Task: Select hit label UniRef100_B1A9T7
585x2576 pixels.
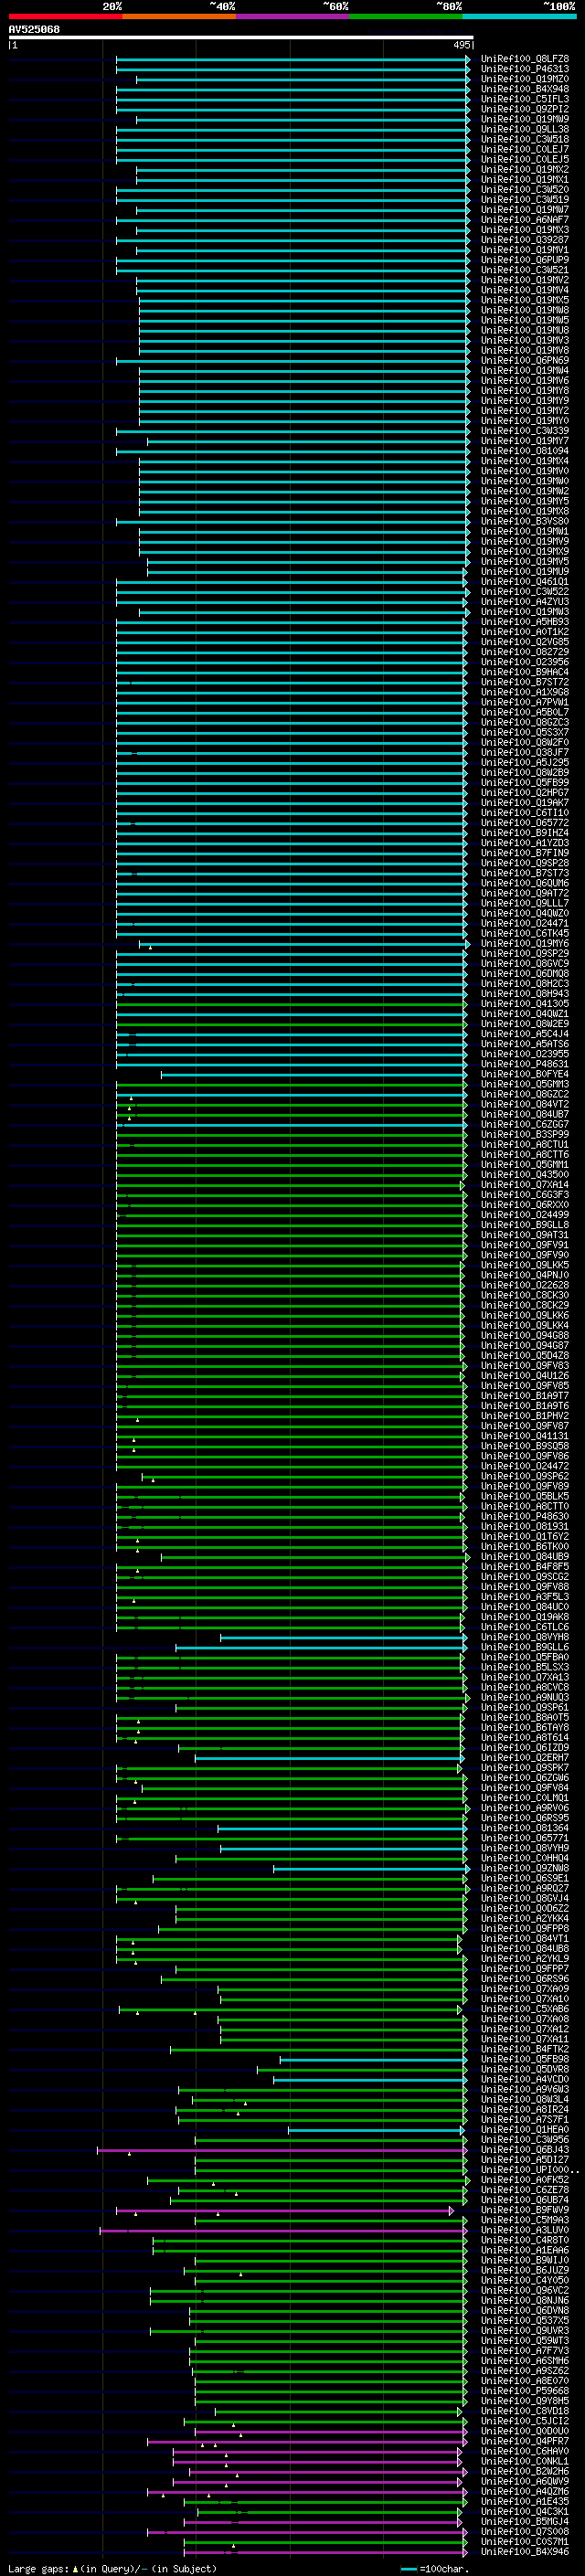Action: 524,1396
